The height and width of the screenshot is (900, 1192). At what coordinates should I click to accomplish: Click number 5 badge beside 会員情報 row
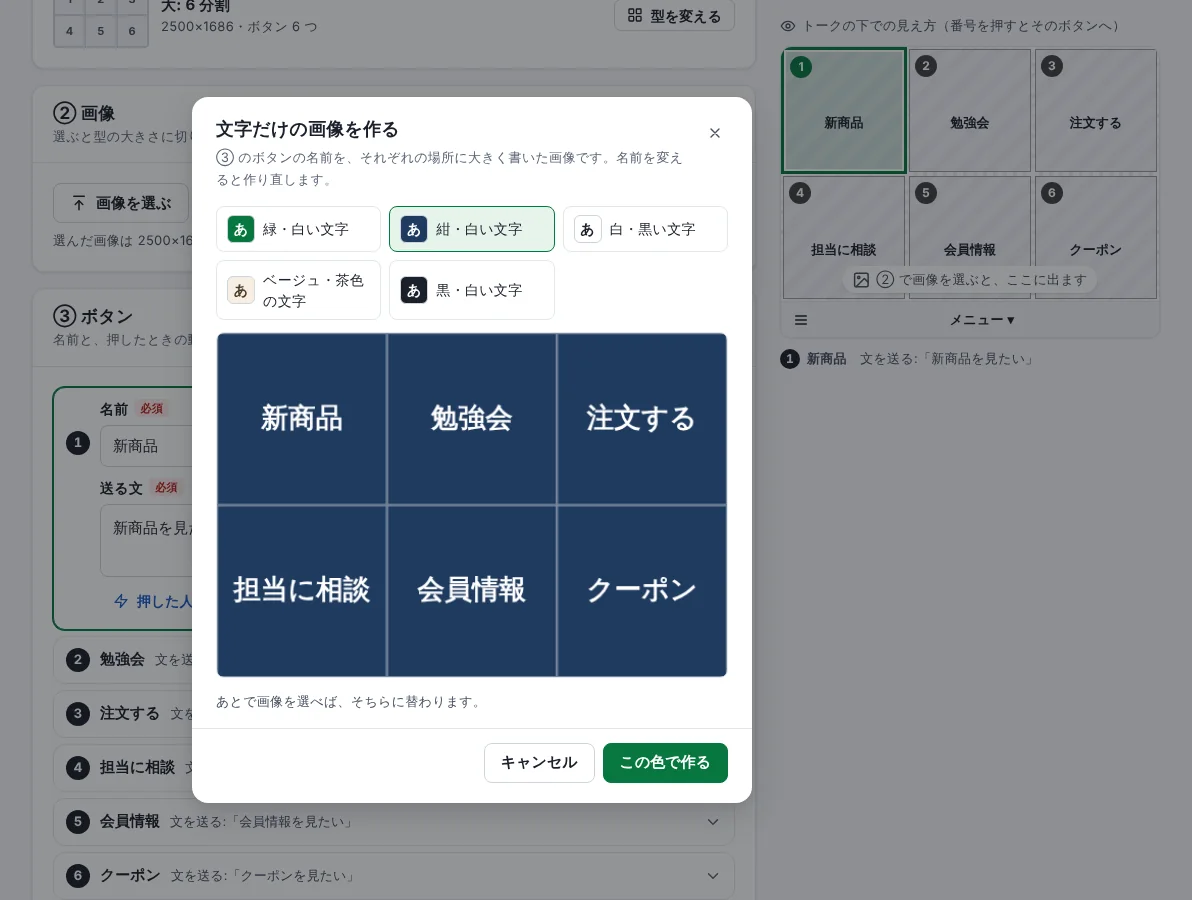[78, 822]
